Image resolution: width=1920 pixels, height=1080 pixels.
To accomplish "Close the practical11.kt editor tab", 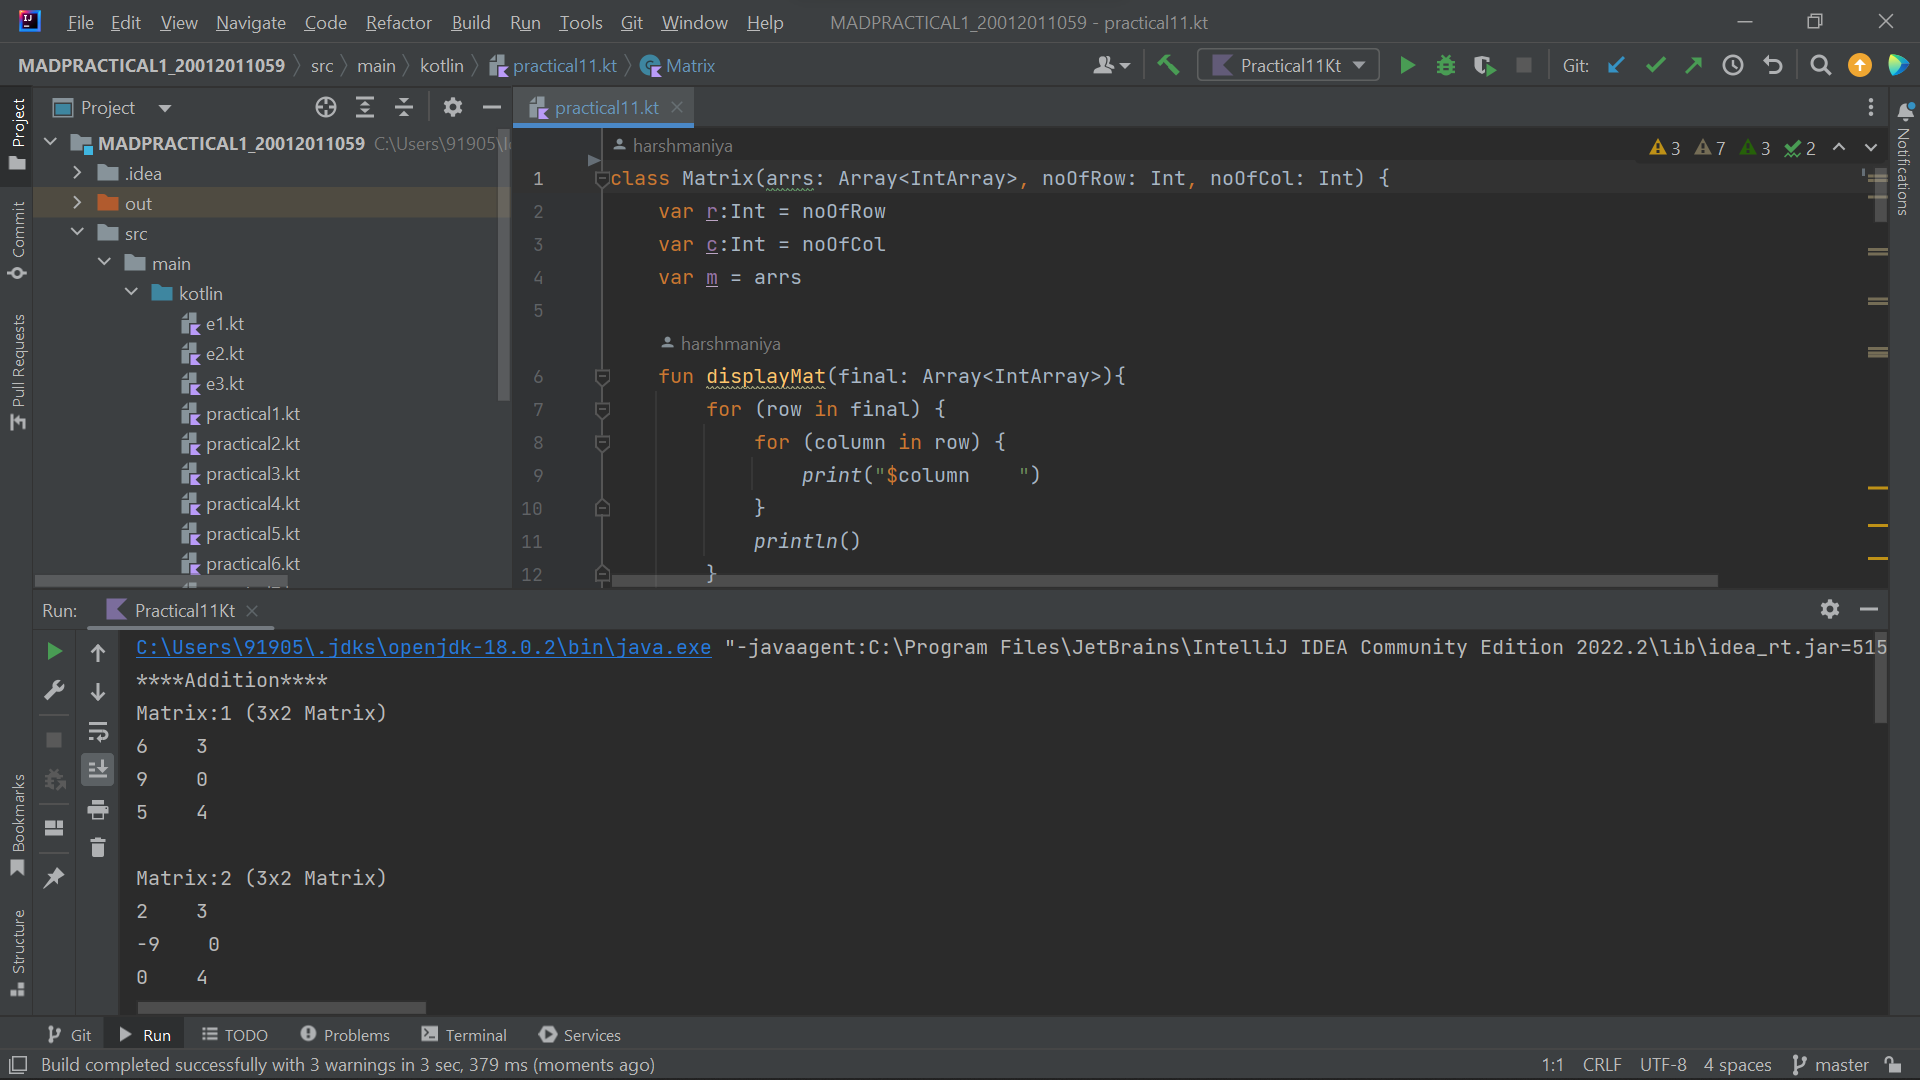I will pos(677,107).
